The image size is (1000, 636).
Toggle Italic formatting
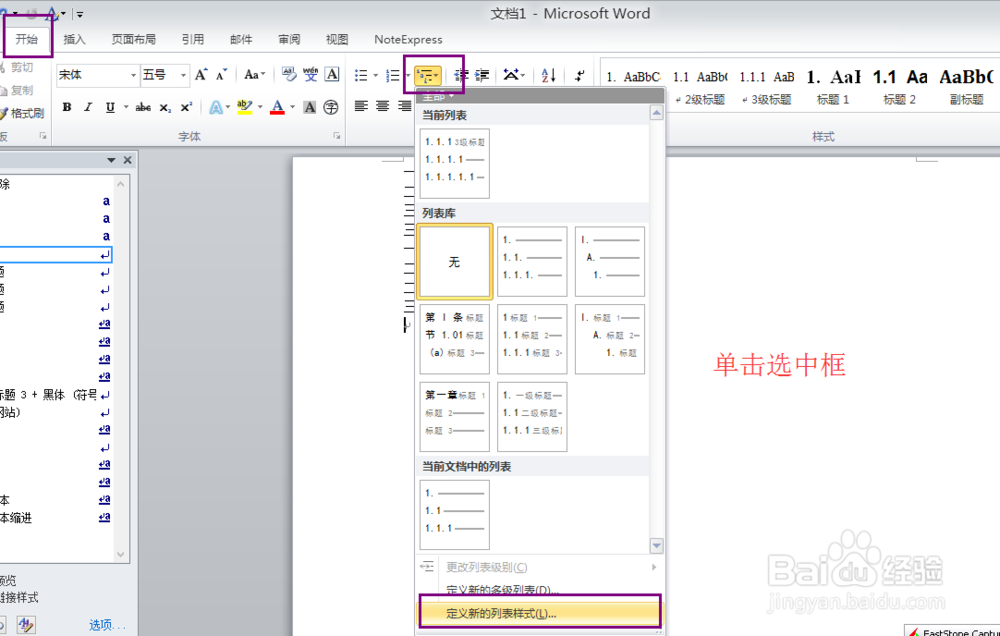click(x=87, y=108)
